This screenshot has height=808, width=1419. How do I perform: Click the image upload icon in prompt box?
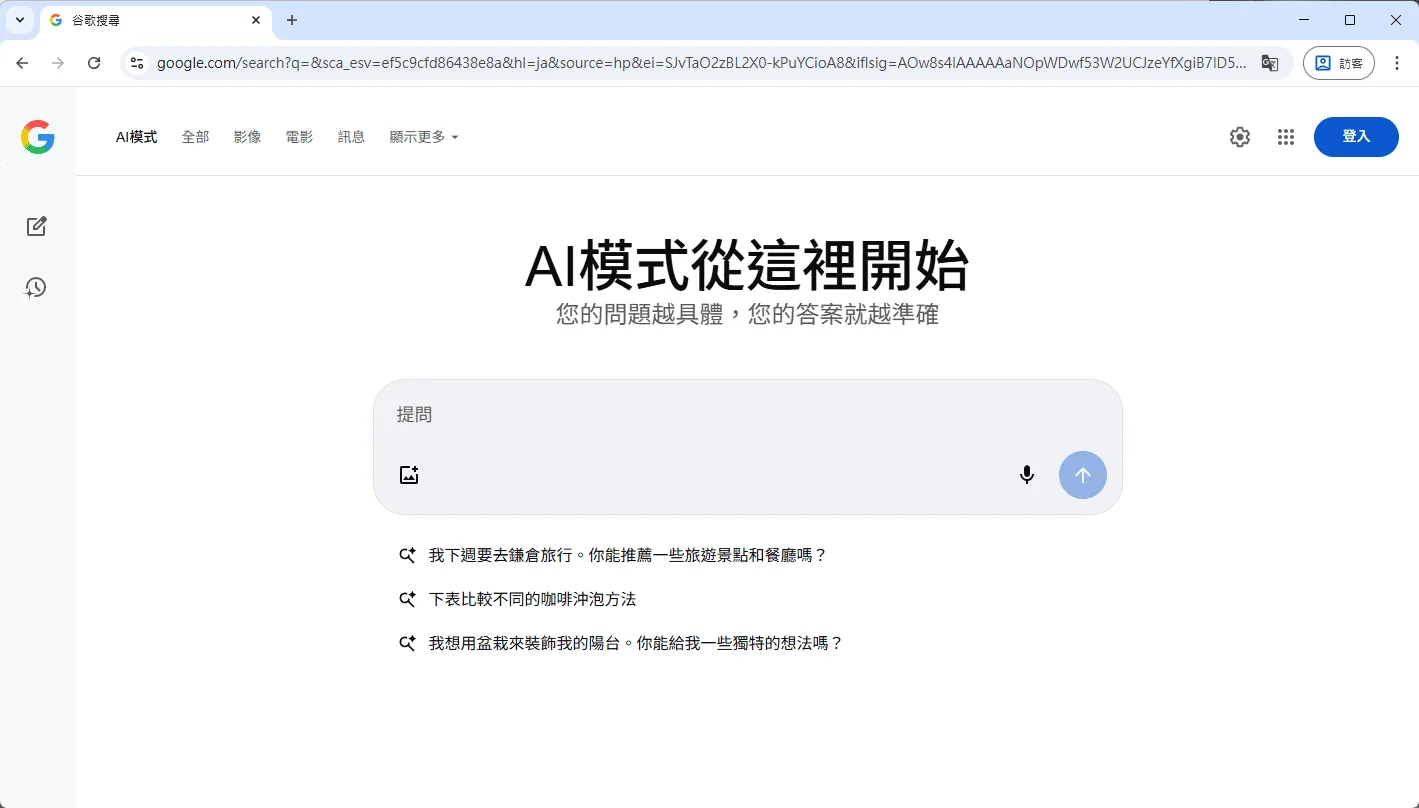tap(408, 474)
